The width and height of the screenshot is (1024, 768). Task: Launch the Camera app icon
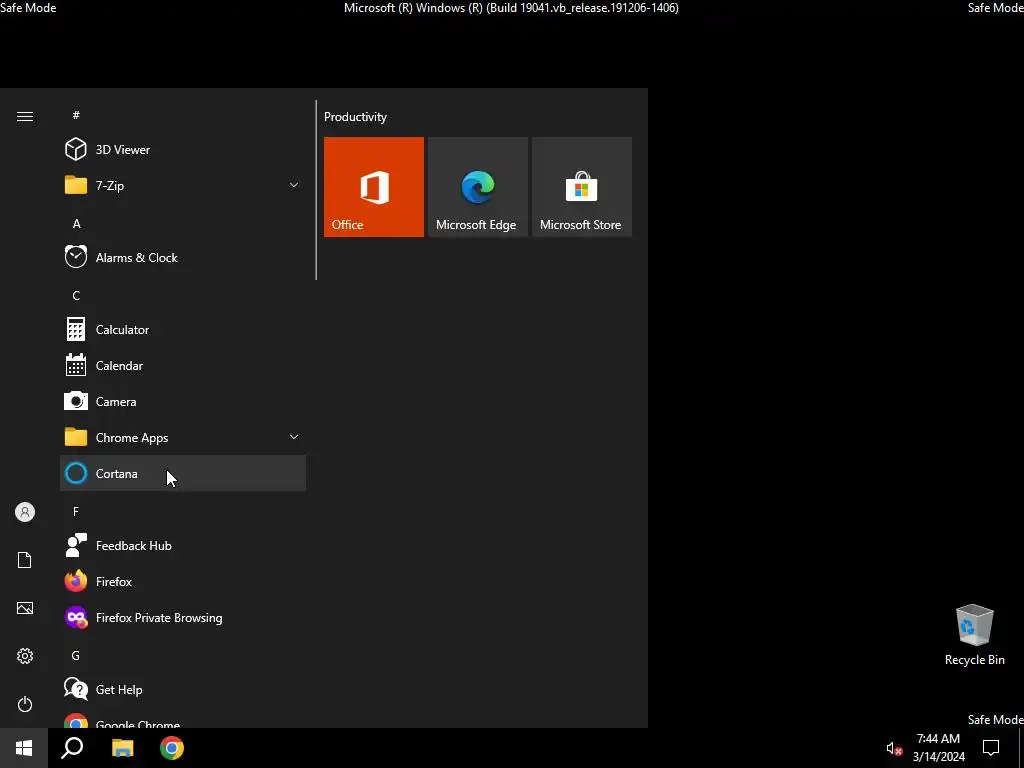(x=76, y=401)
